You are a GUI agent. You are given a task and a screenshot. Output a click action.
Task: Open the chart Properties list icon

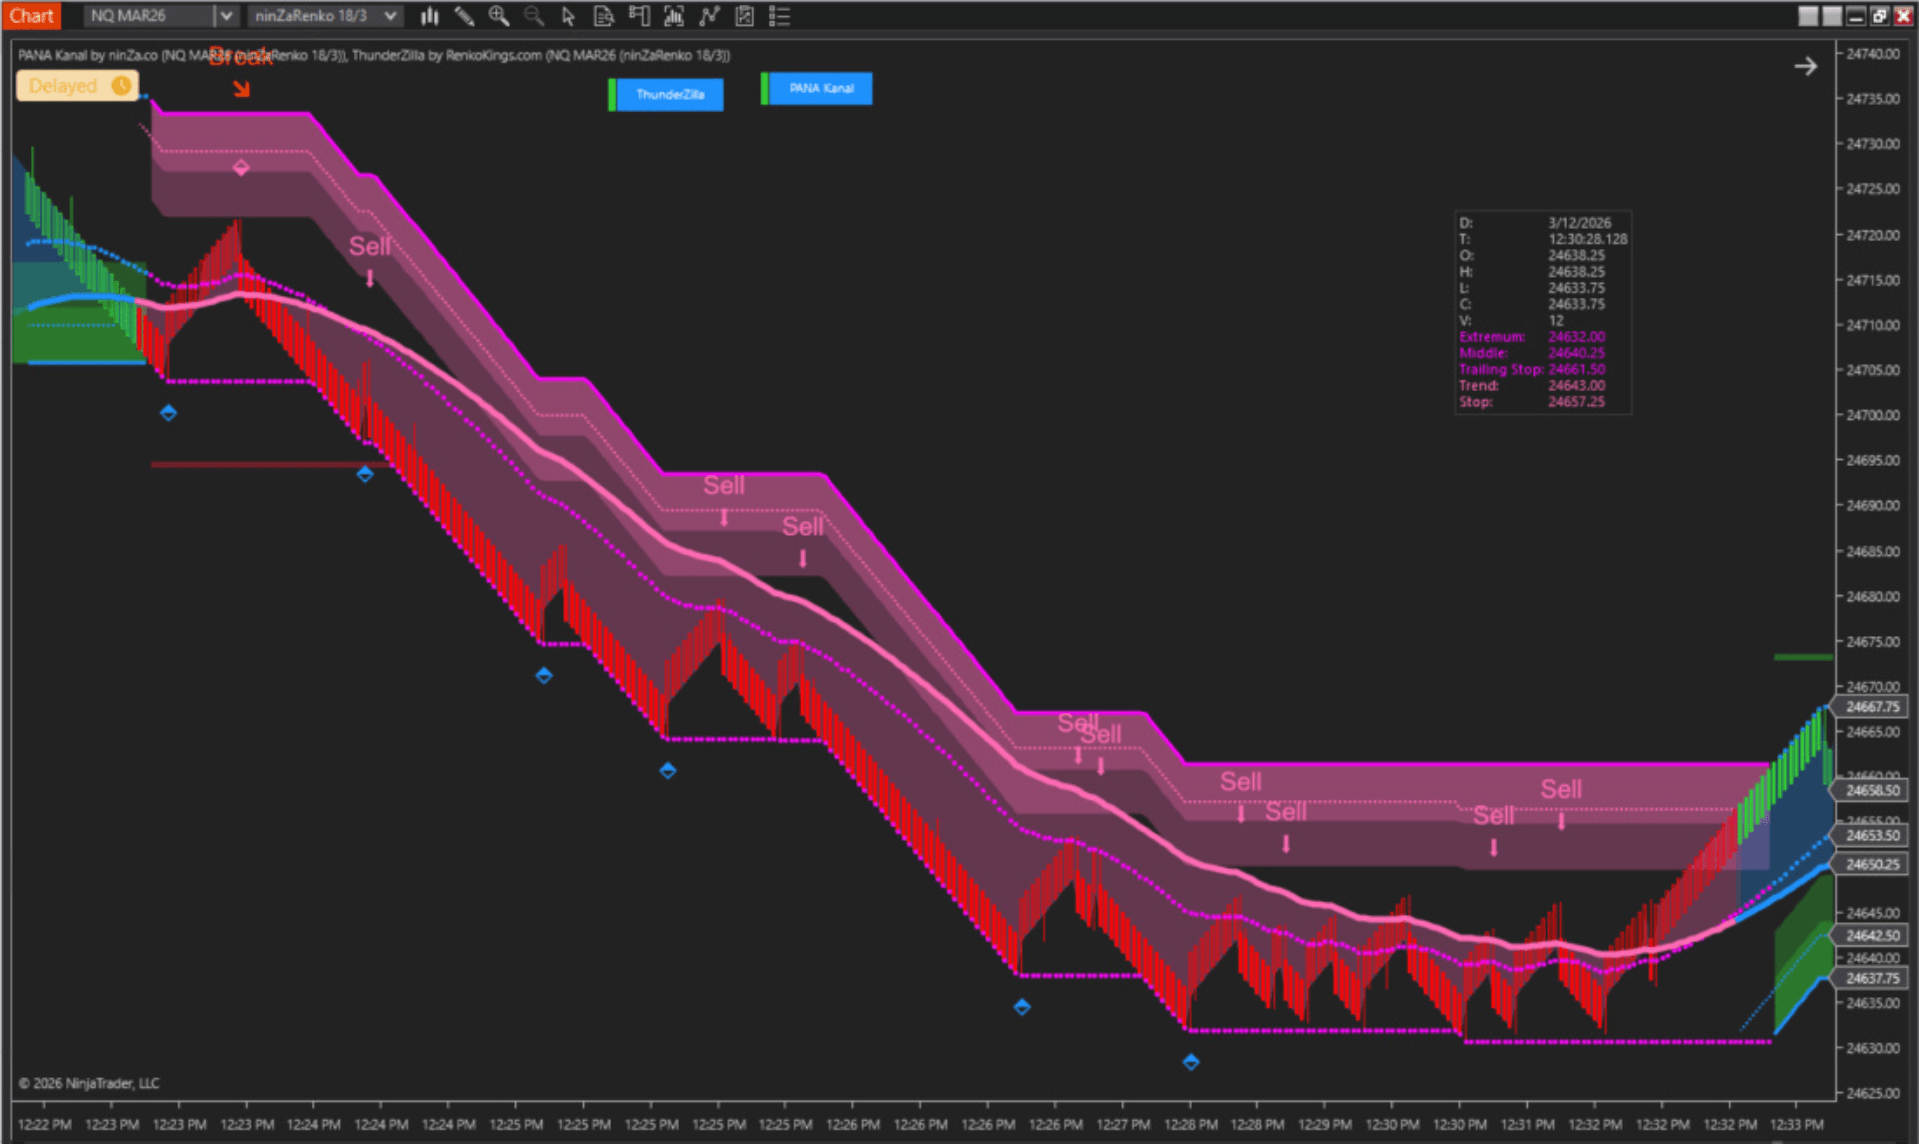(x=779, y=16)
